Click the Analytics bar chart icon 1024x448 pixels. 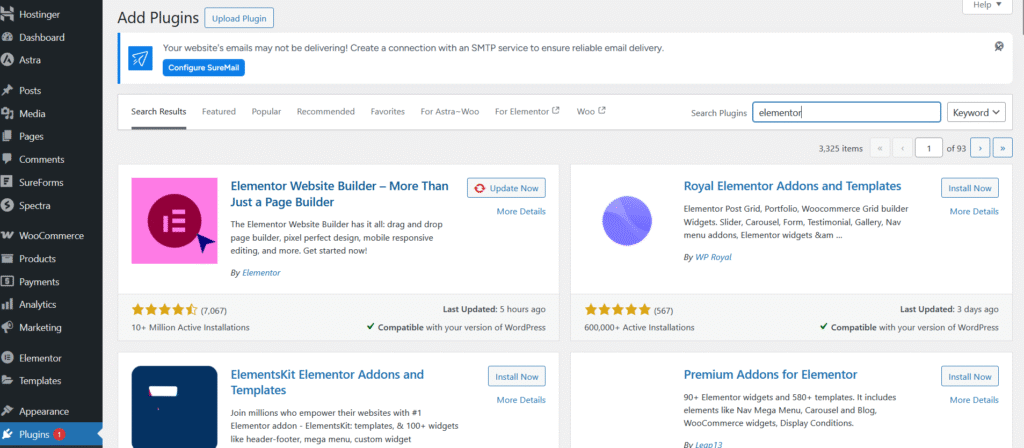pos(8,305)
